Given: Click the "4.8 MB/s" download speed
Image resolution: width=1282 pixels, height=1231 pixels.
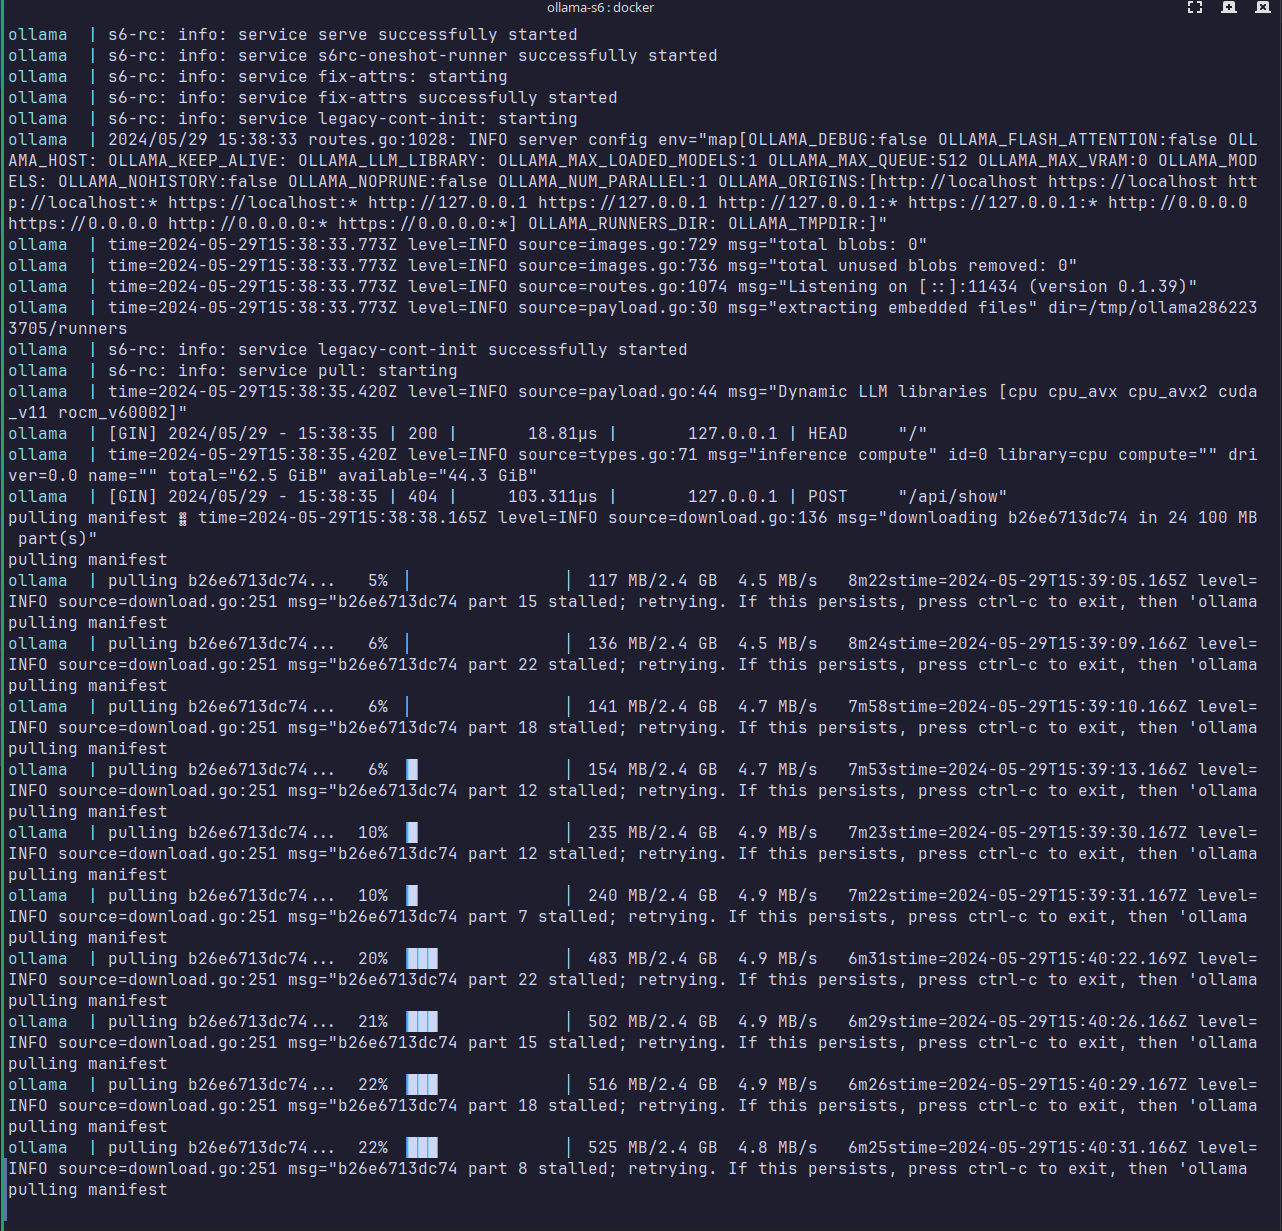Looking at the screenshot, I should (778, 1148).
